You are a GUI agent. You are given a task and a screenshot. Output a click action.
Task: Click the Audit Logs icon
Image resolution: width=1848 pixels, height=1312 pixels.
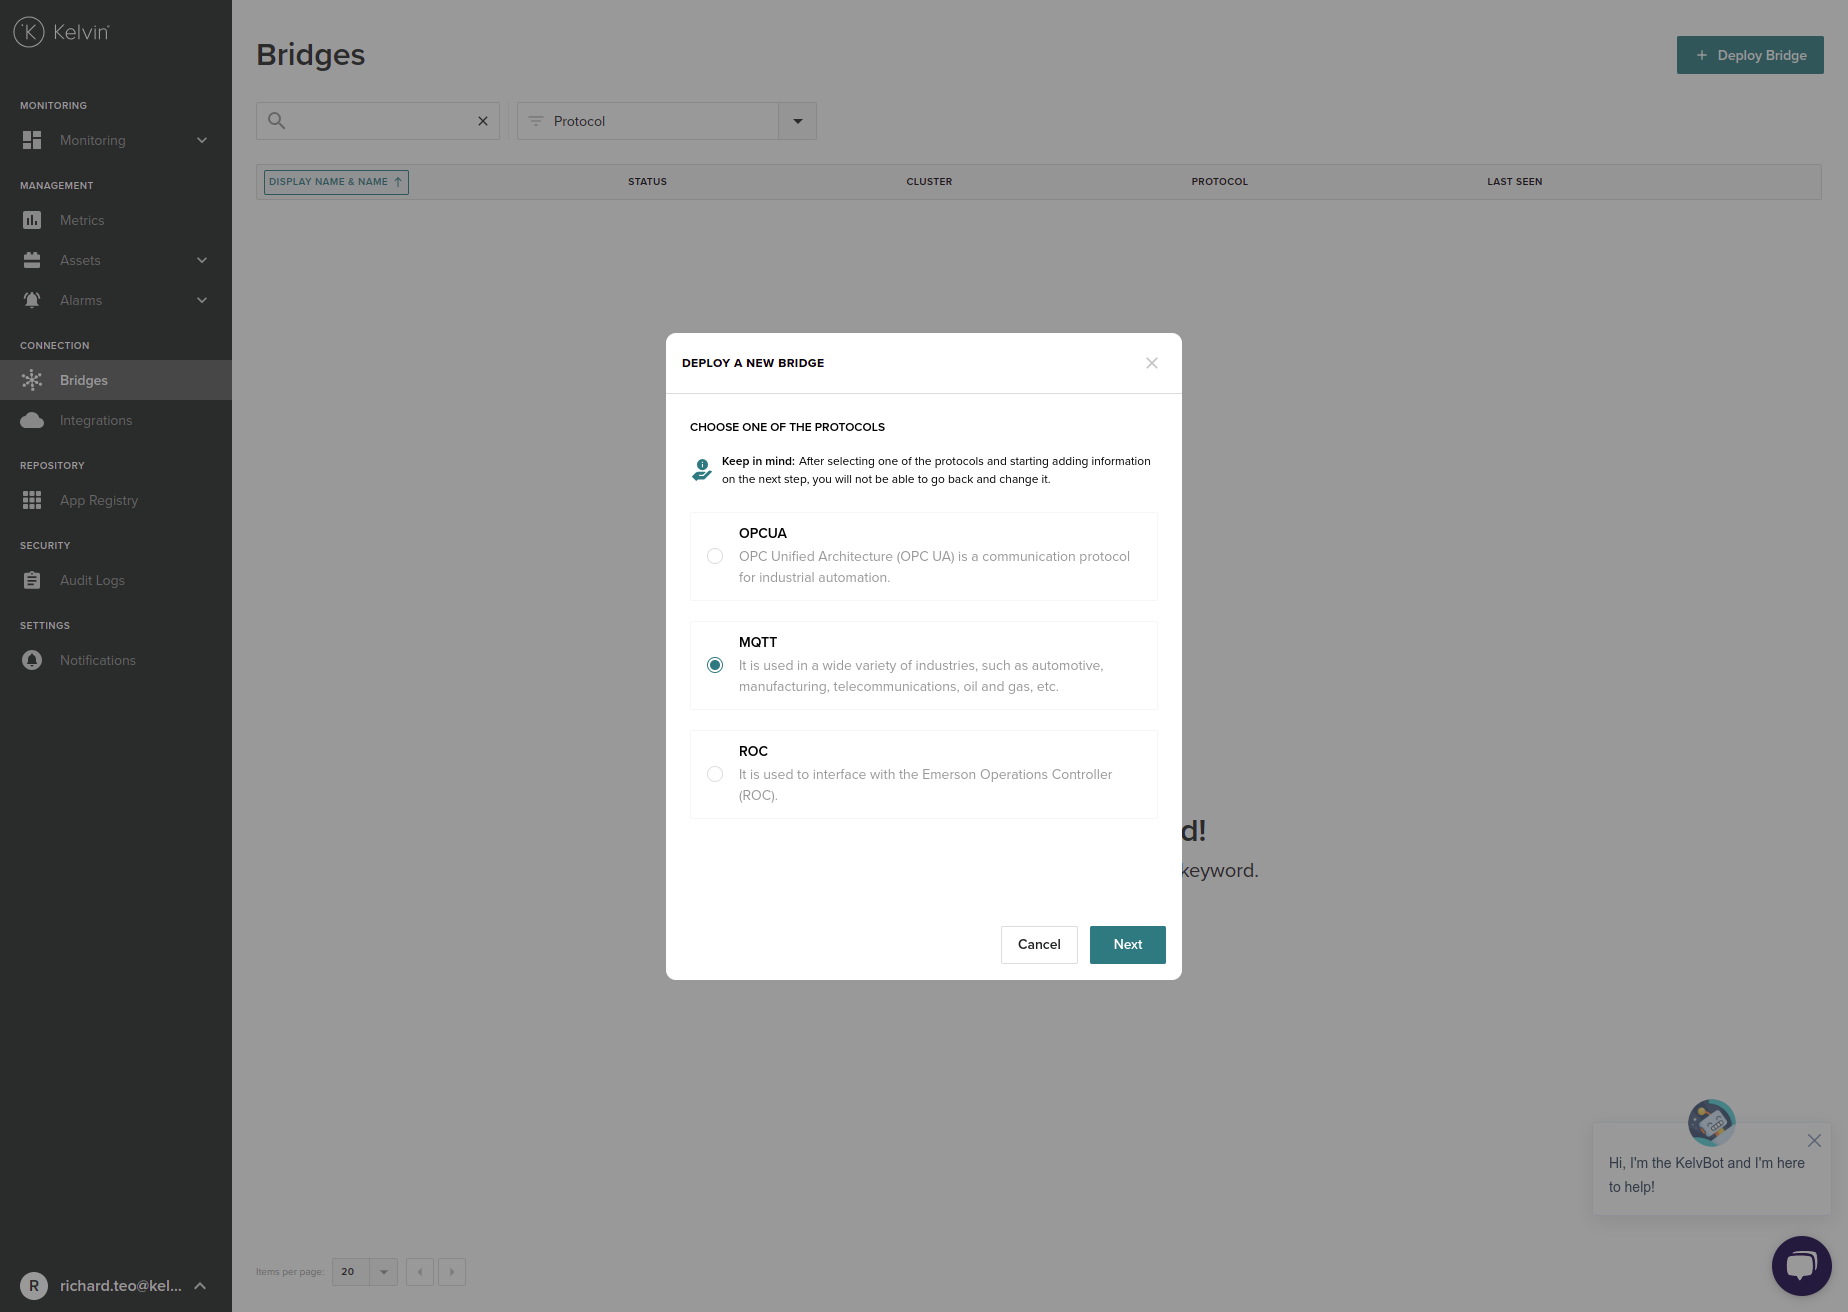[32, 580]
